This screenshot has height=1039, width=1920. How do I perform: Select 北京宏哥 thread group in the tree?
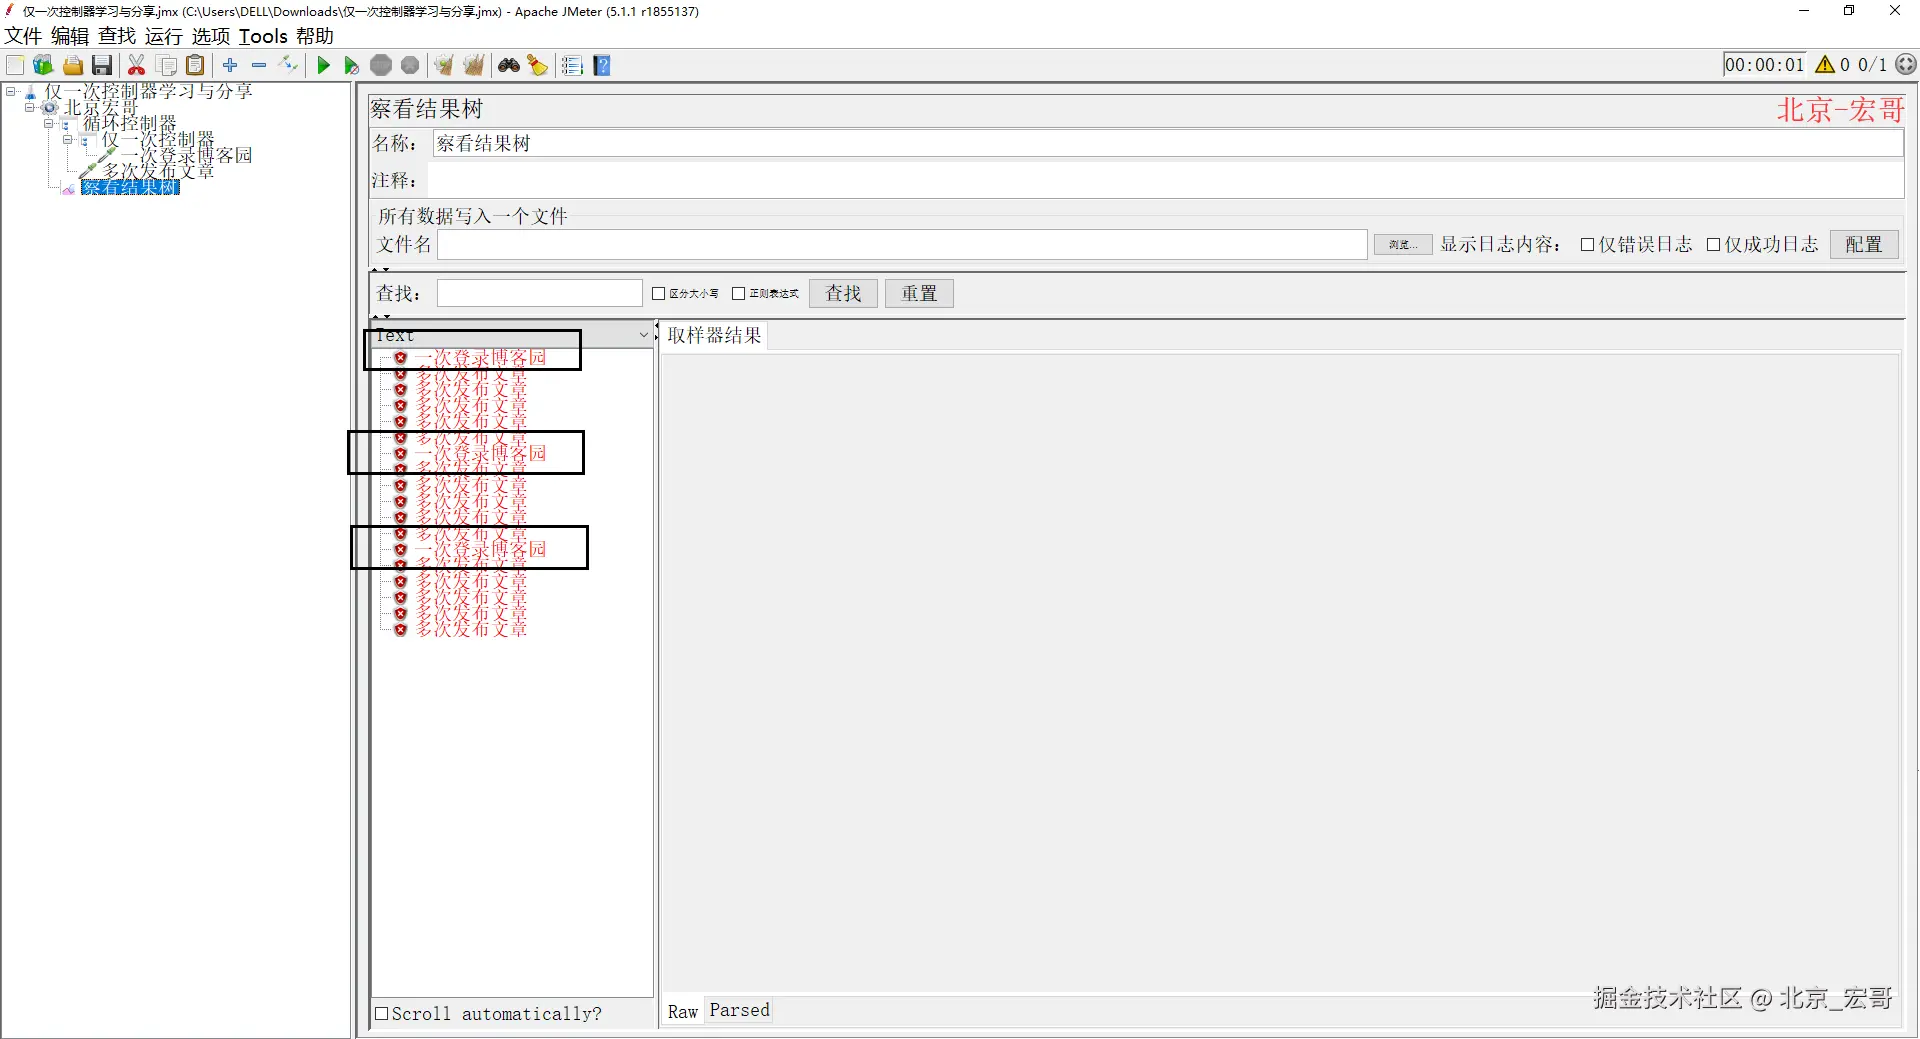pyautogui.click(x=101, y=107)
